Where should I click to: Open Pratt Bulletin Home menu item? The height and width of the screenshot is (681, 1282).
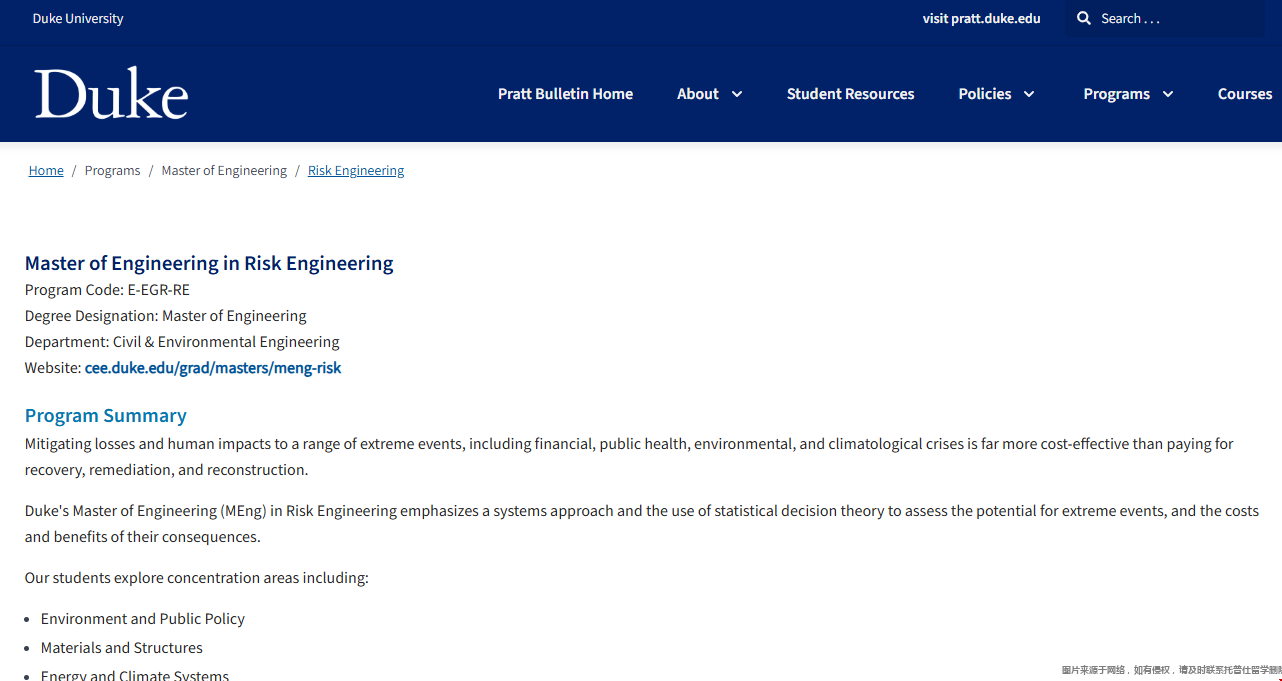[565, 94]
